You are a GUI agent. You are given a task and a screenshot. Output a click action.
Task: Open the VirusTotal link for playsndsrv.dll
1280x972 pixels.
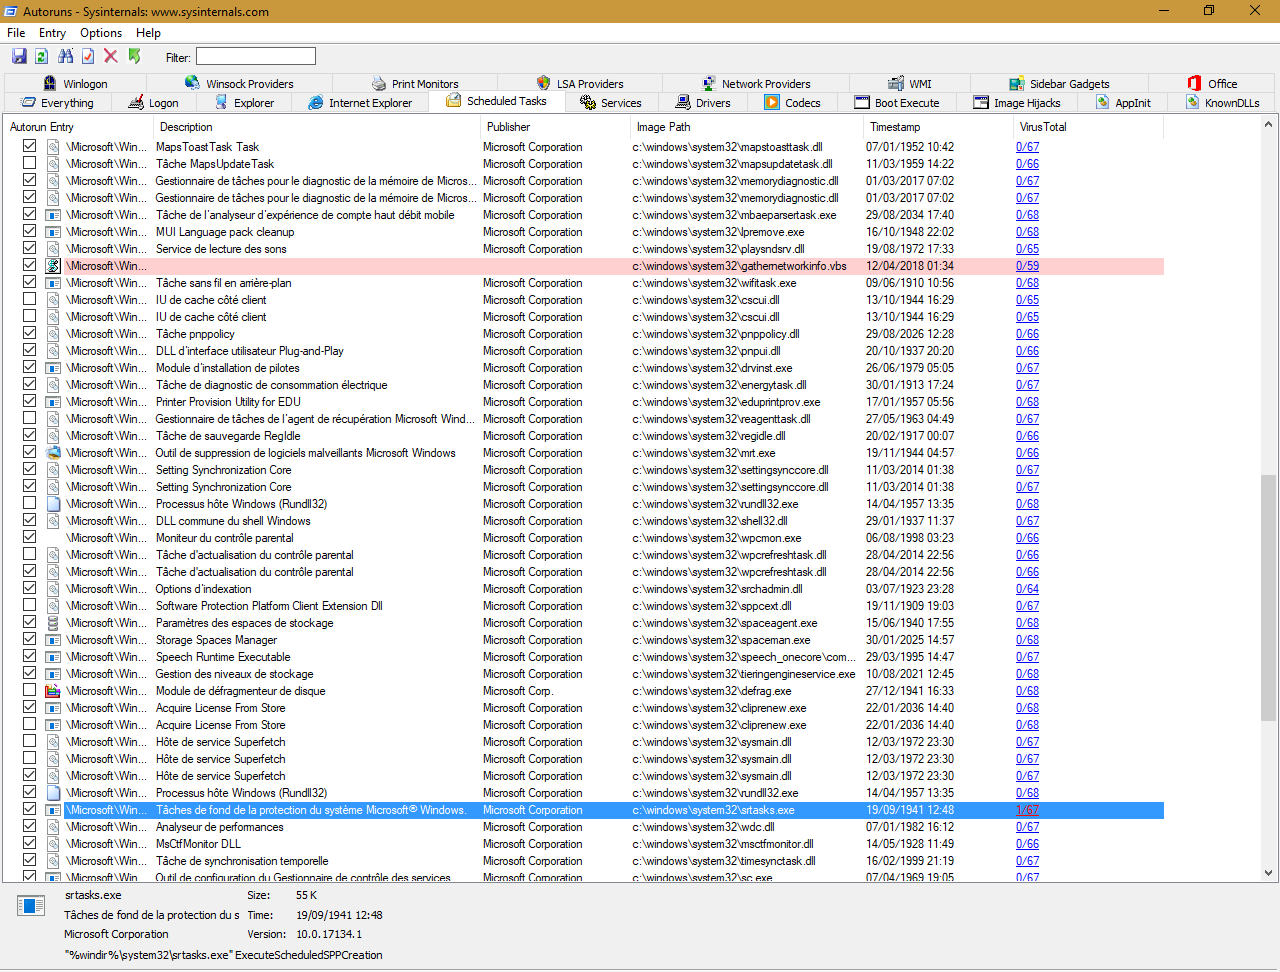[x=1027, y=249]
